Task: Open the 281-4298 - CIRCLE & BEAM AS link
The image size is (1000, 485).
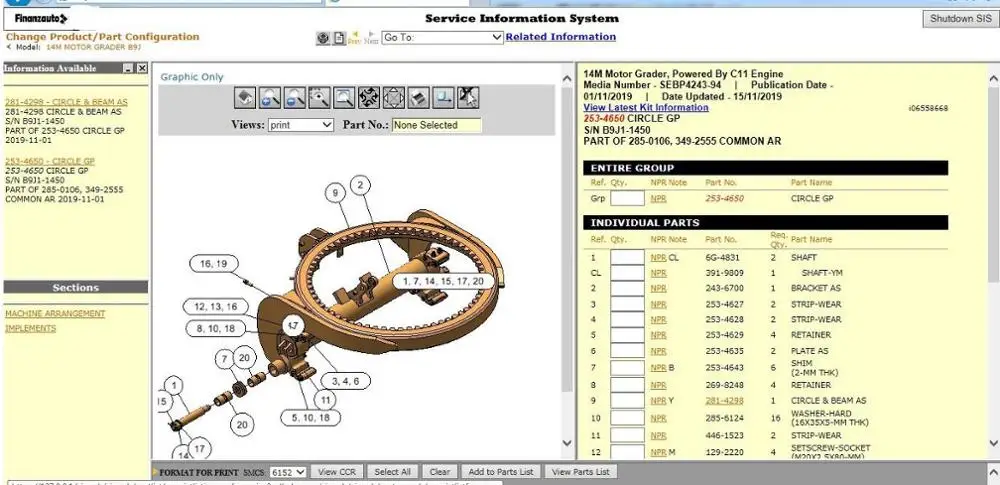Action: (66, 102)
